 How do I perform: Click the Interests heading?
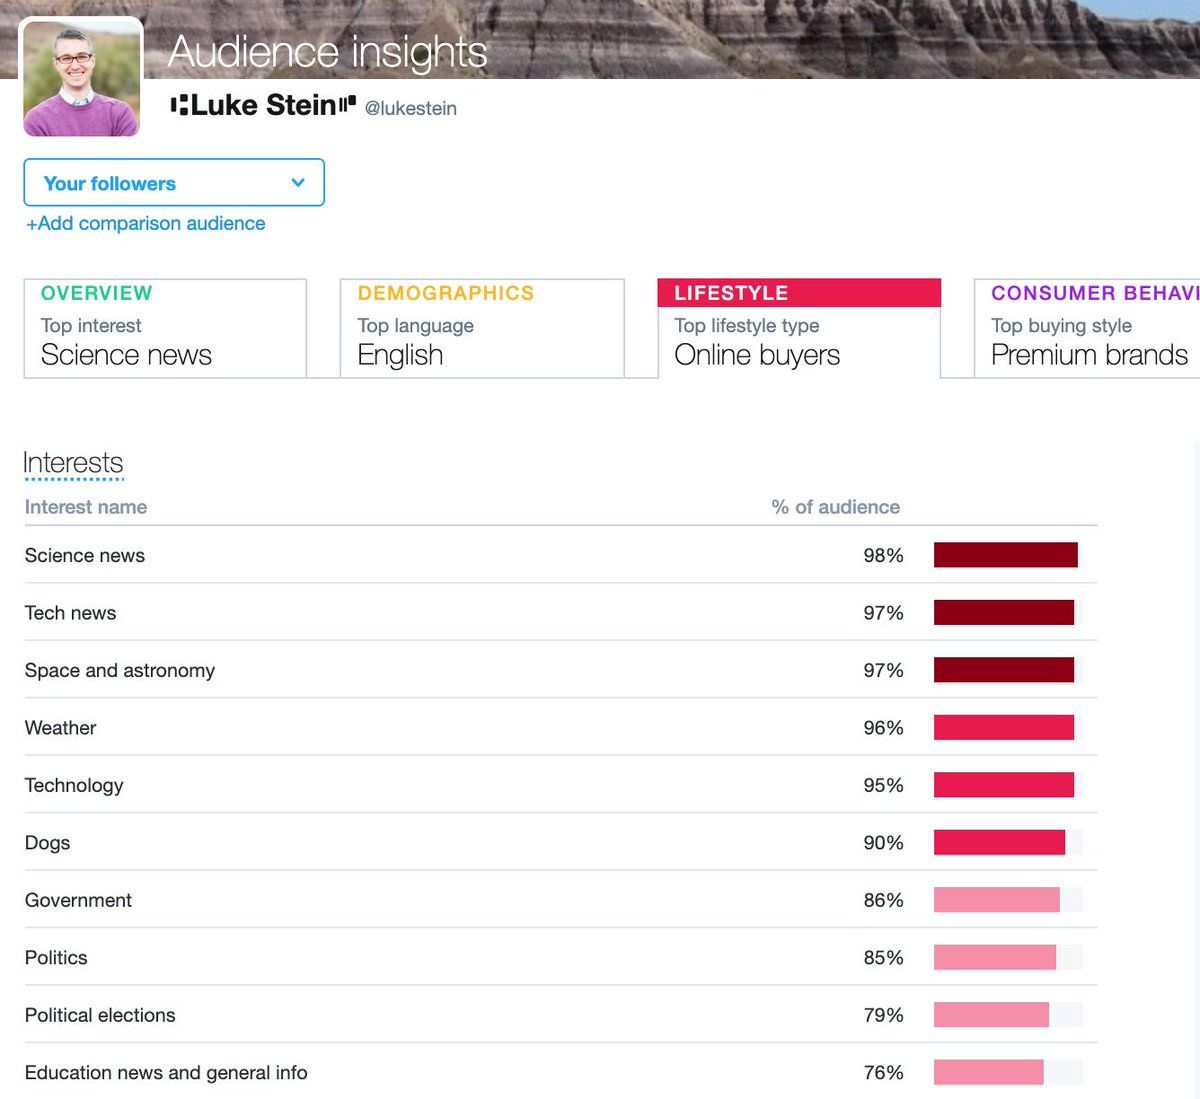point(73,463)
